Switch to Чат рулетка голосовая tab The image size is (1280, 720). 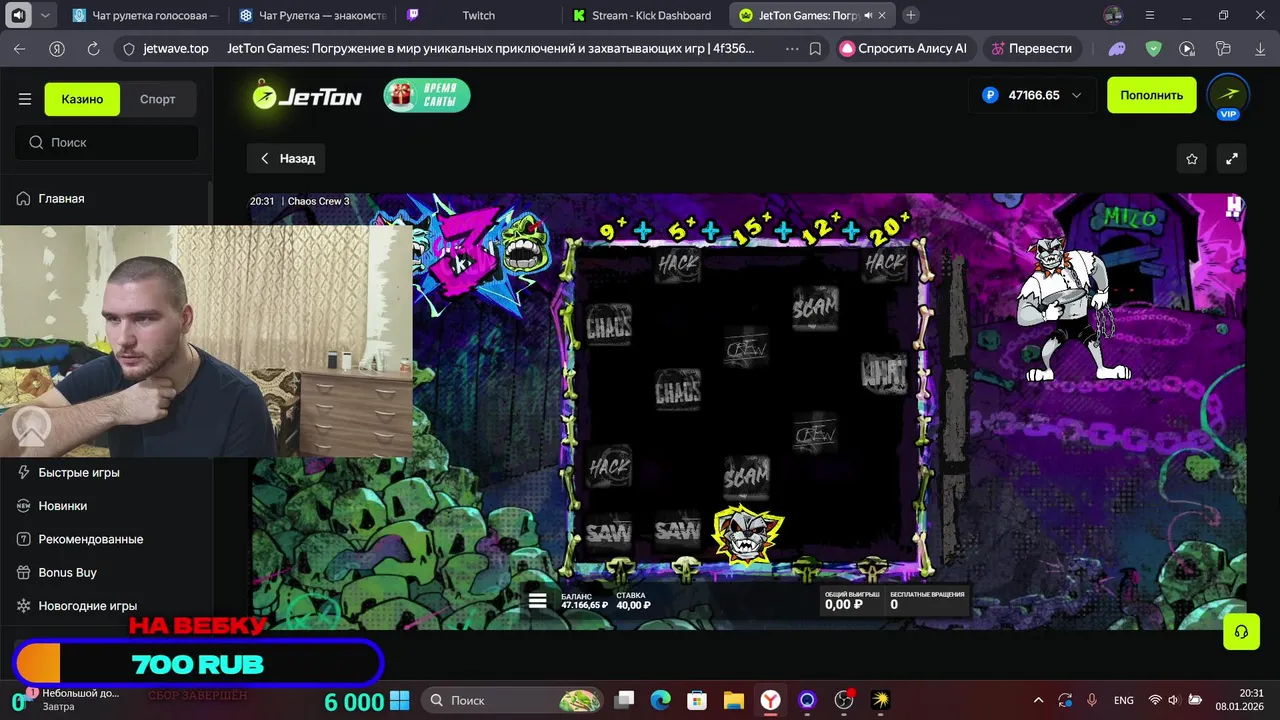(x=145, y=15)
